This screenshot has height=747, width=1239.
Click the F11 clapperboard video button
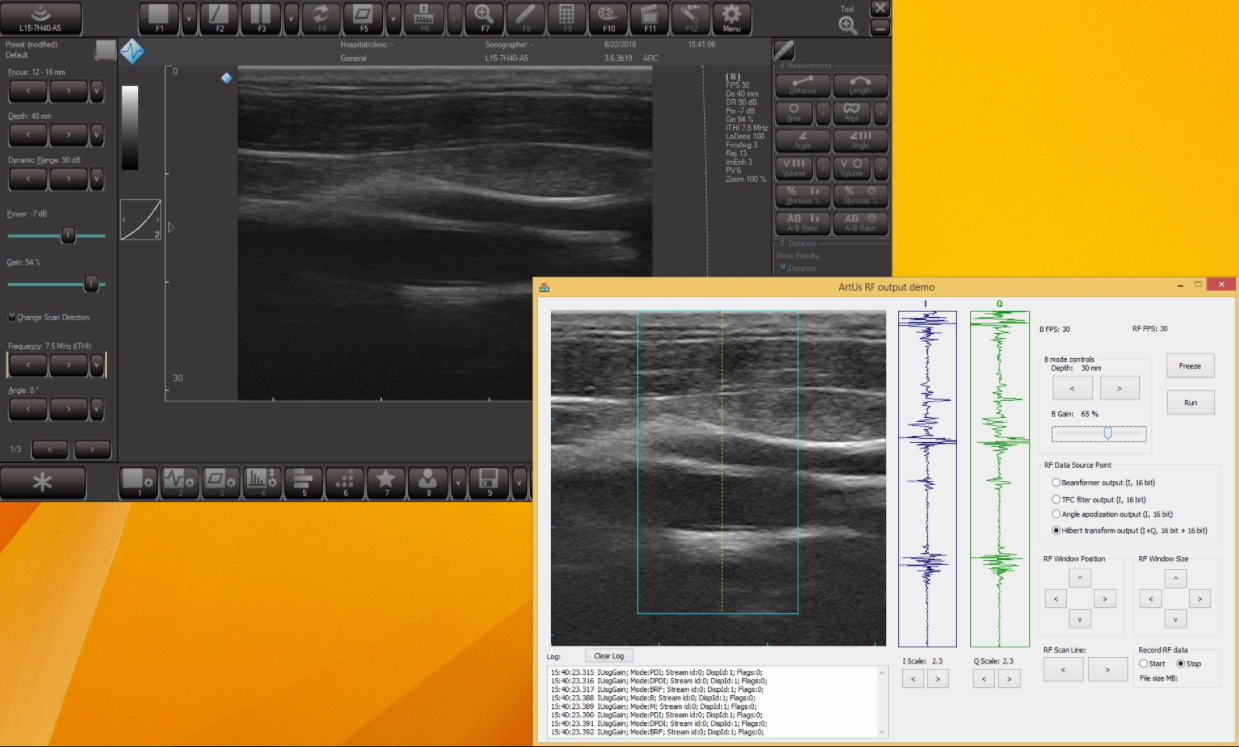tap(650, 18)
